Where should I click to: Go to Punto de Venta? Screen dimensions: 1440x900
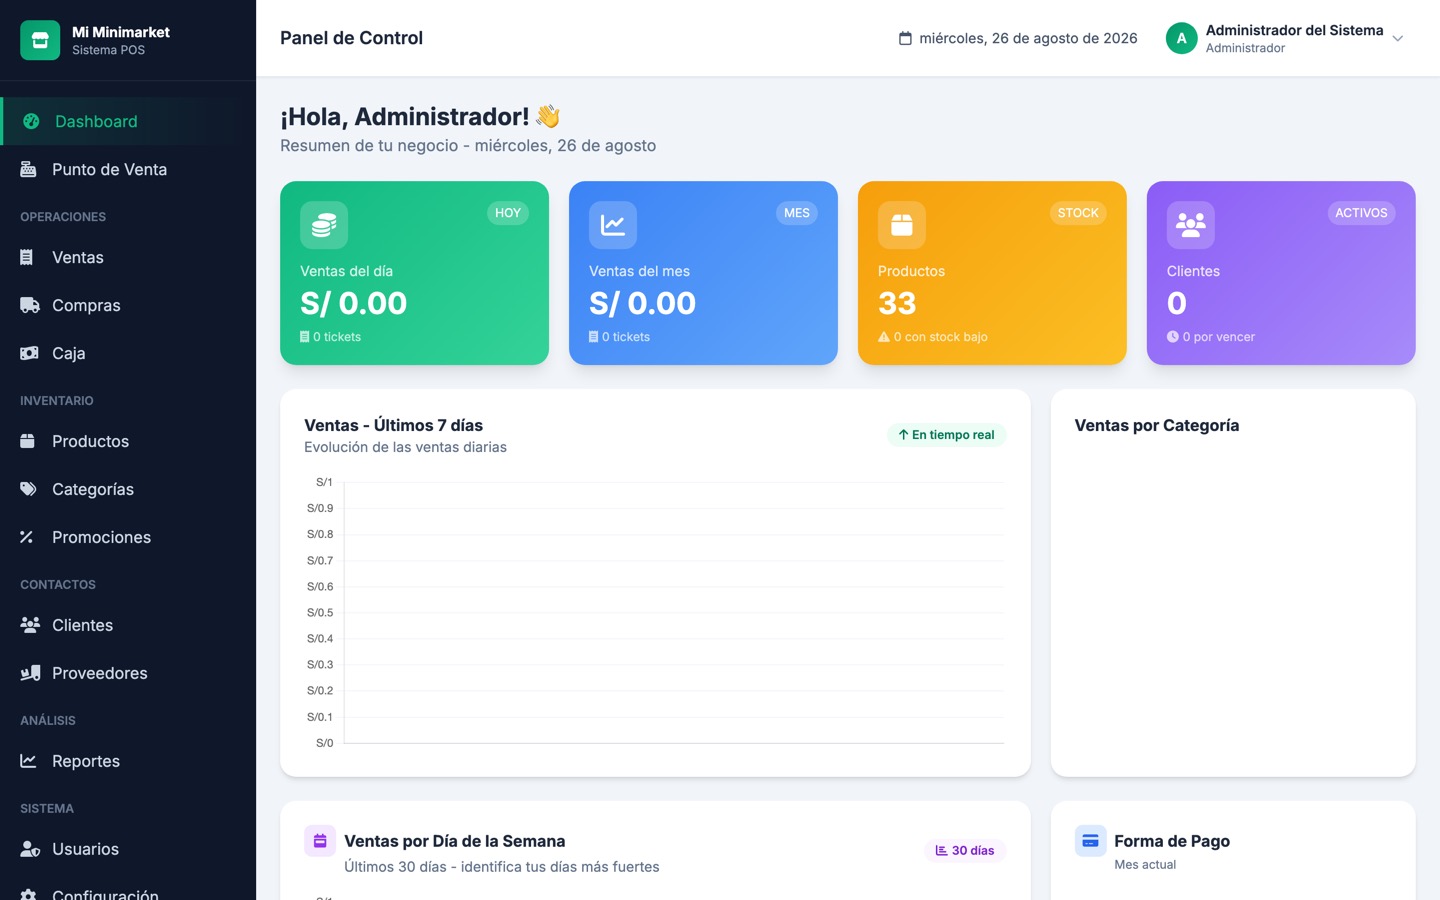[128, 169]
